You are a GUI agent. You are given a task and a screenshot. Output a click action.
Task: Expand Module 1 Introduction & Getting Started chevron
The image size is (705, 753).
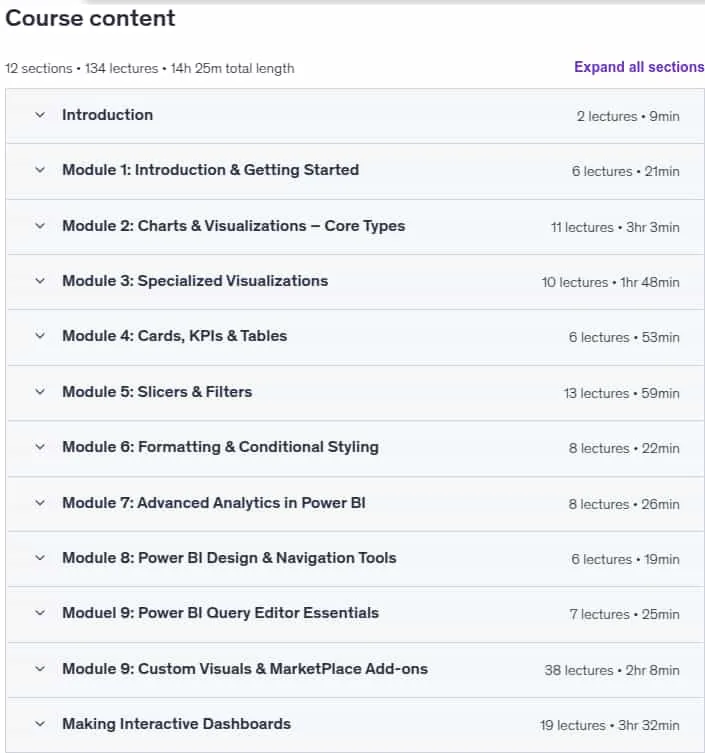[x=40, y=170]
